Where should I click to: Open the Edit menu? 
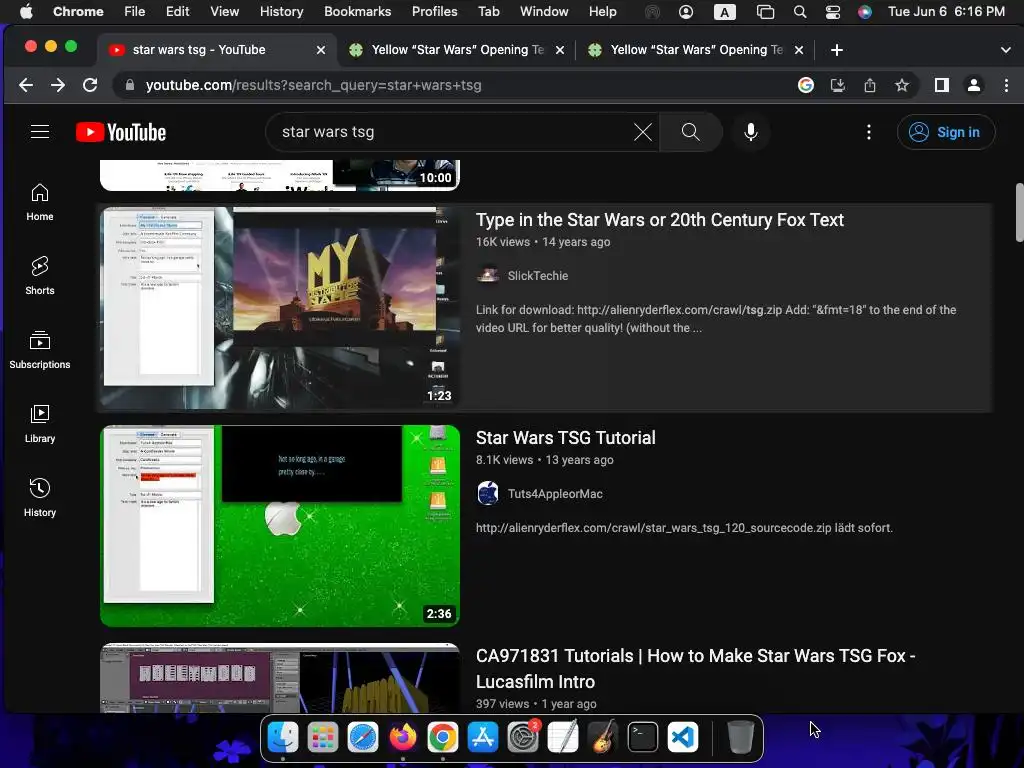pos(177,11)
